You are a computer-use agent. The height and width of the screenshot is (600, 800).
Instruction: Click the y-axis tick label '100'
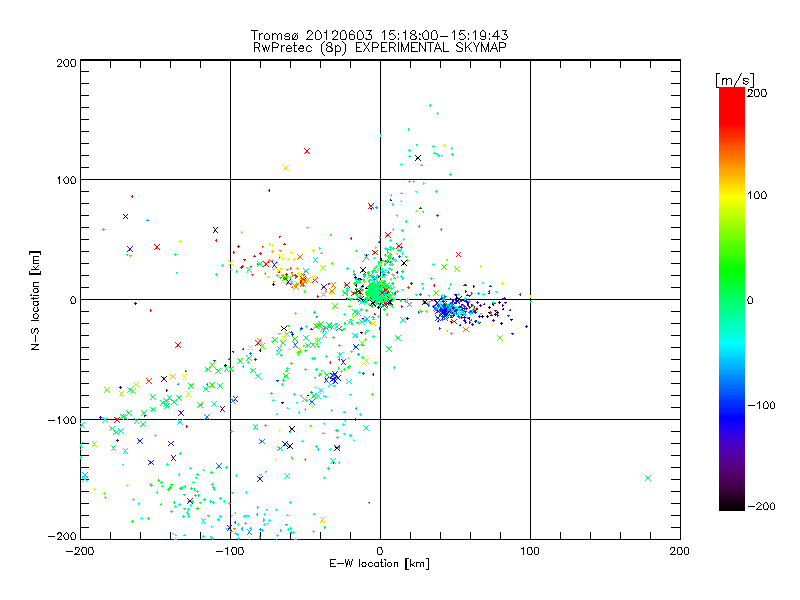pos(66,180)
